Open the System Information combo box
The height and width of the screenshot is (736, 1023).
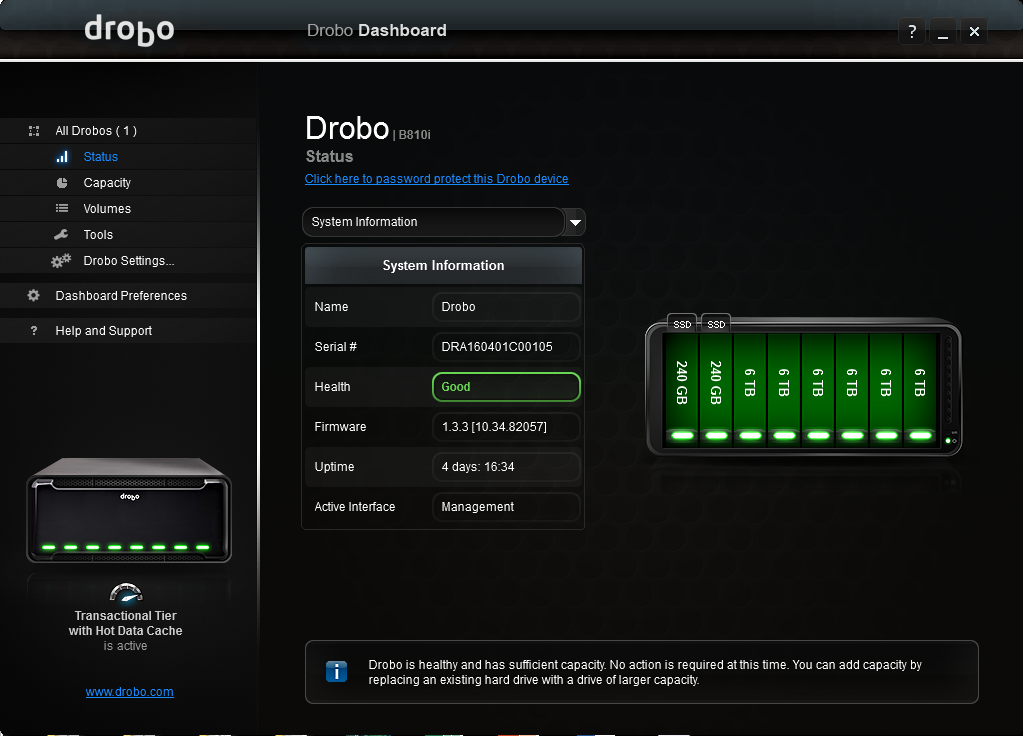(x=434, y=222)
